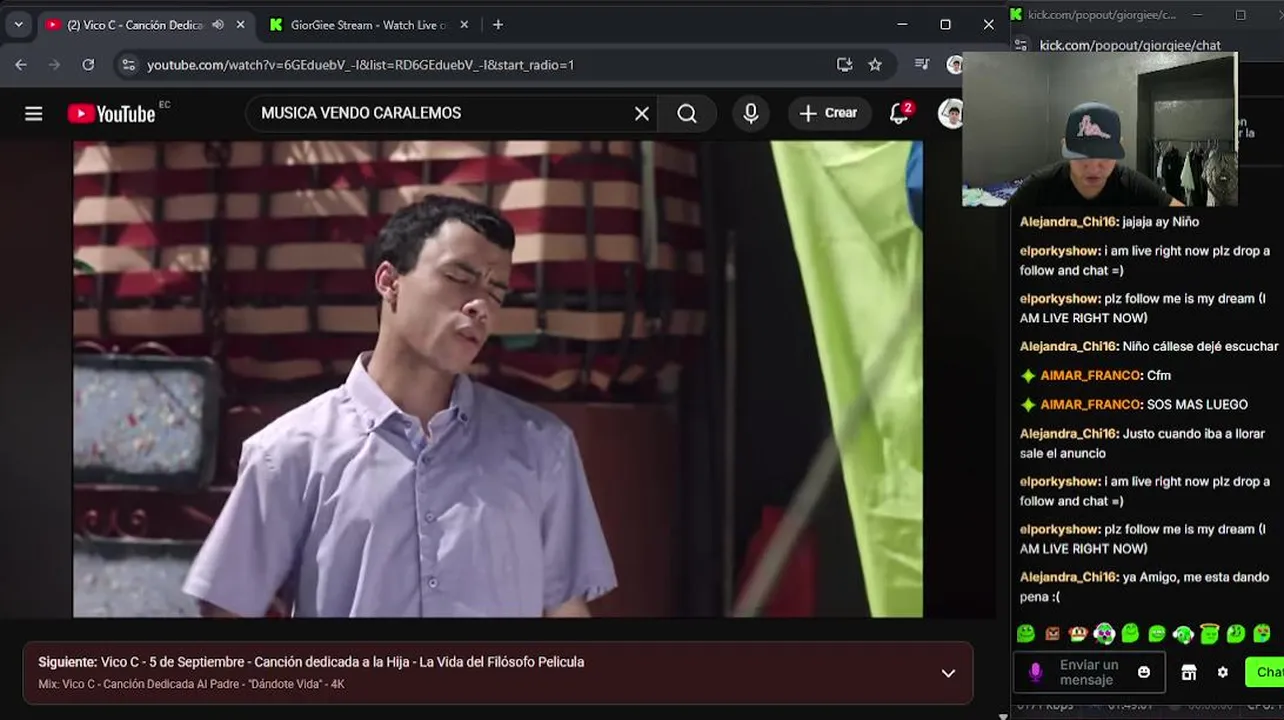The width and height of the screenshot is (1284, 720).
Task: Click Kick popout site info icon by URL
Action: point(1021,45)
